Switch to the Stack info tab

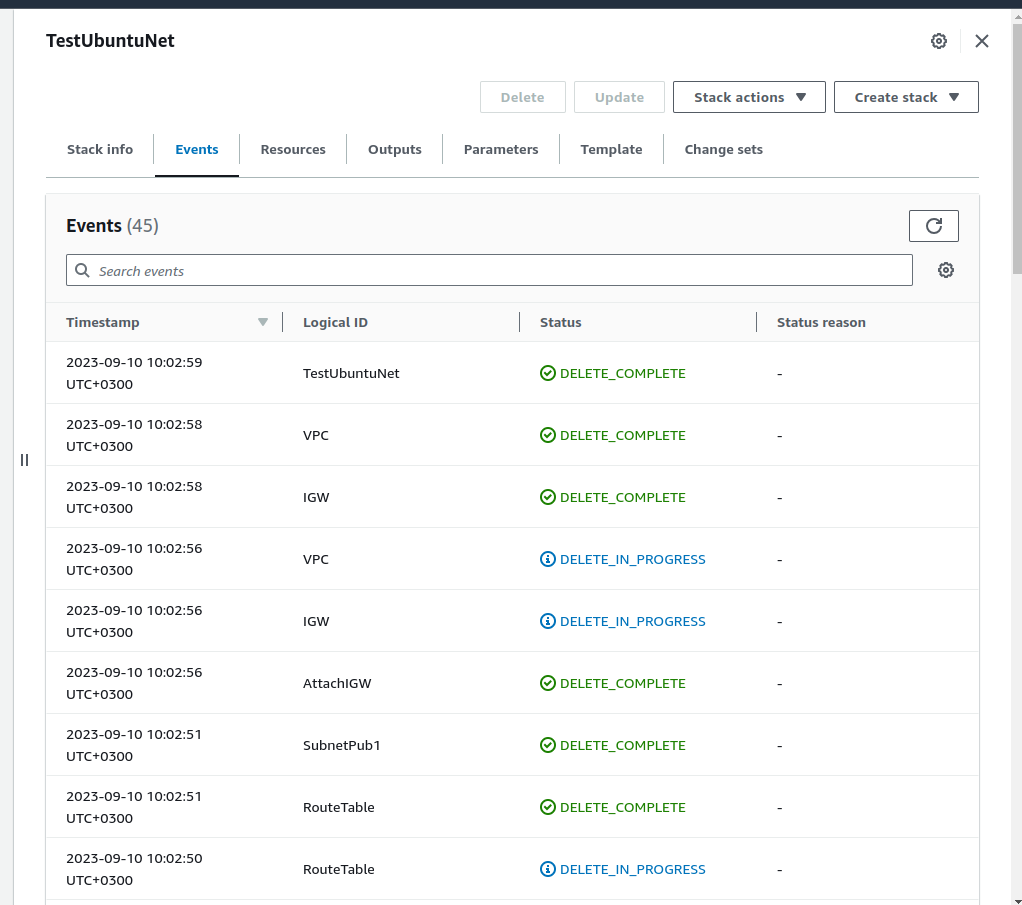click(x=100, y=149)
